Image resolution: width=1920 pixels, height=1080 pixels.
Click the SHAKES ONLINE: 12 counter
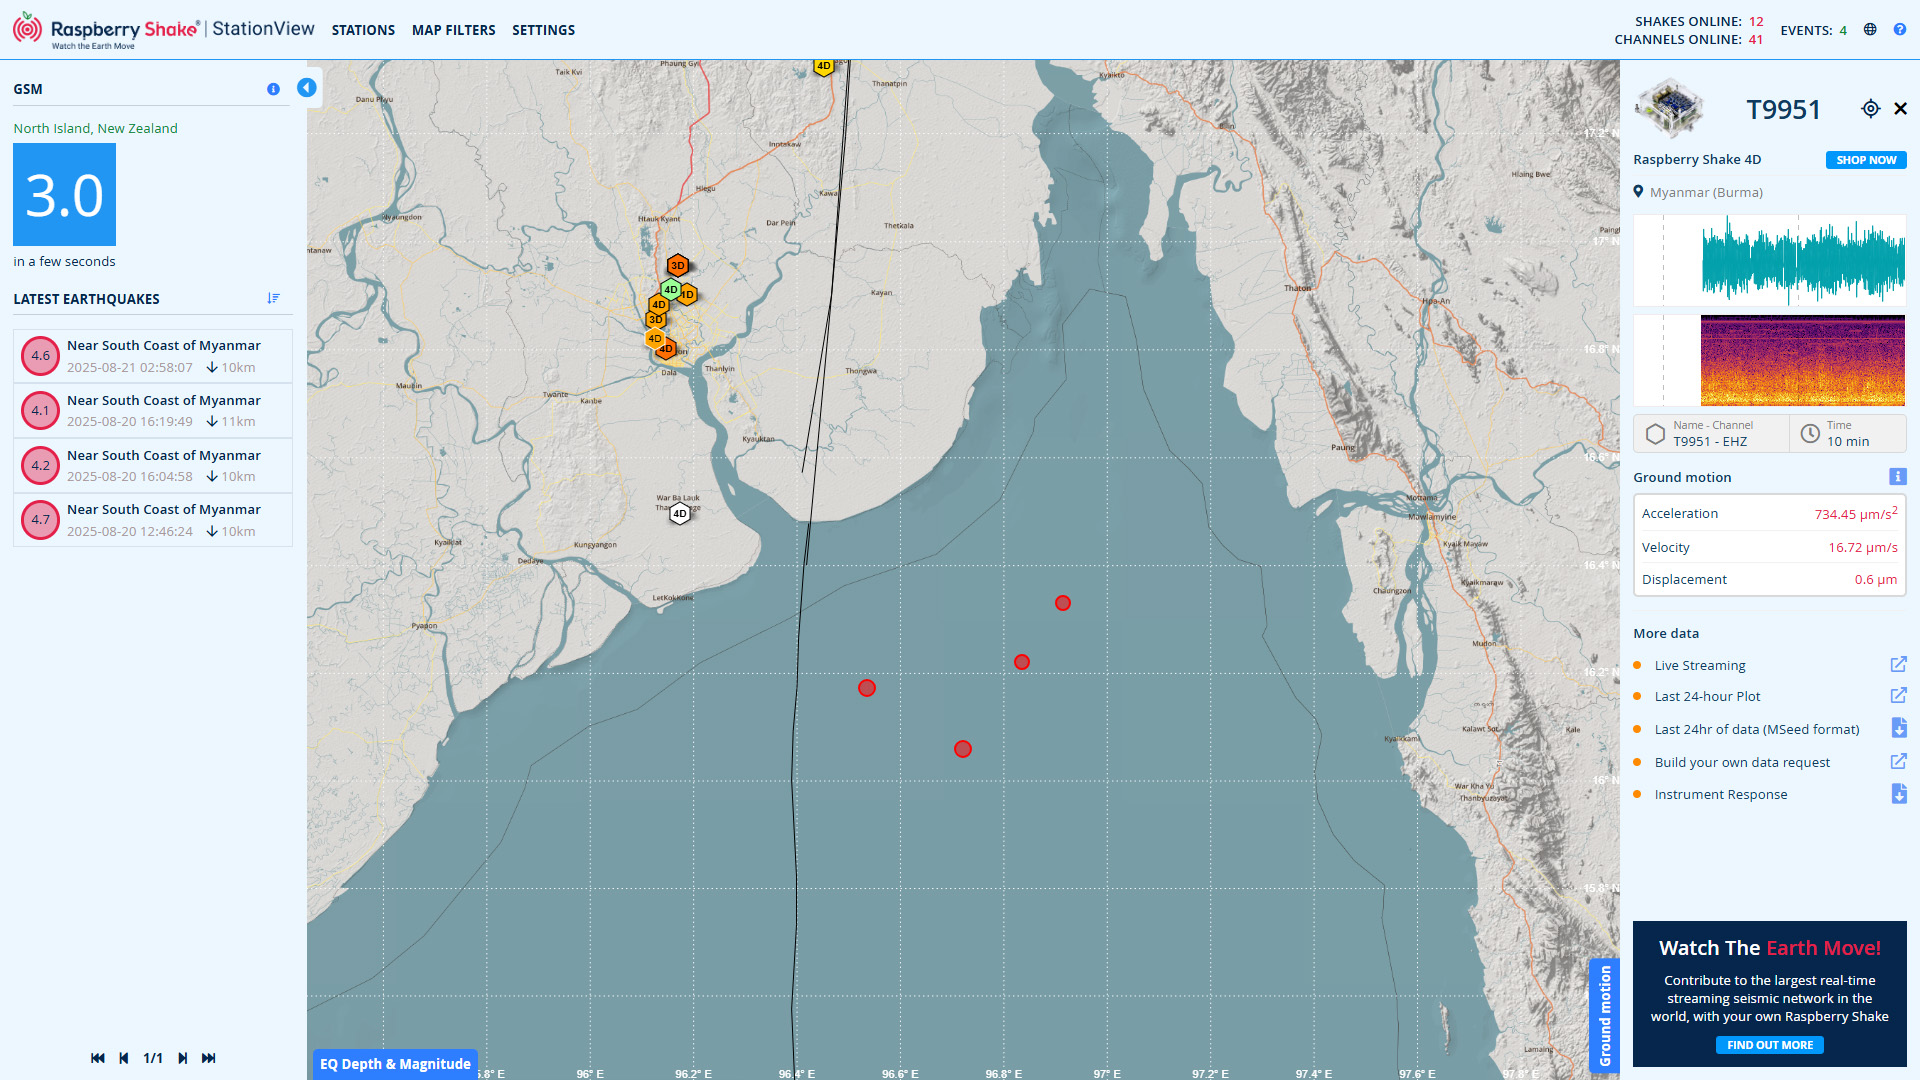coord(1699,21)
